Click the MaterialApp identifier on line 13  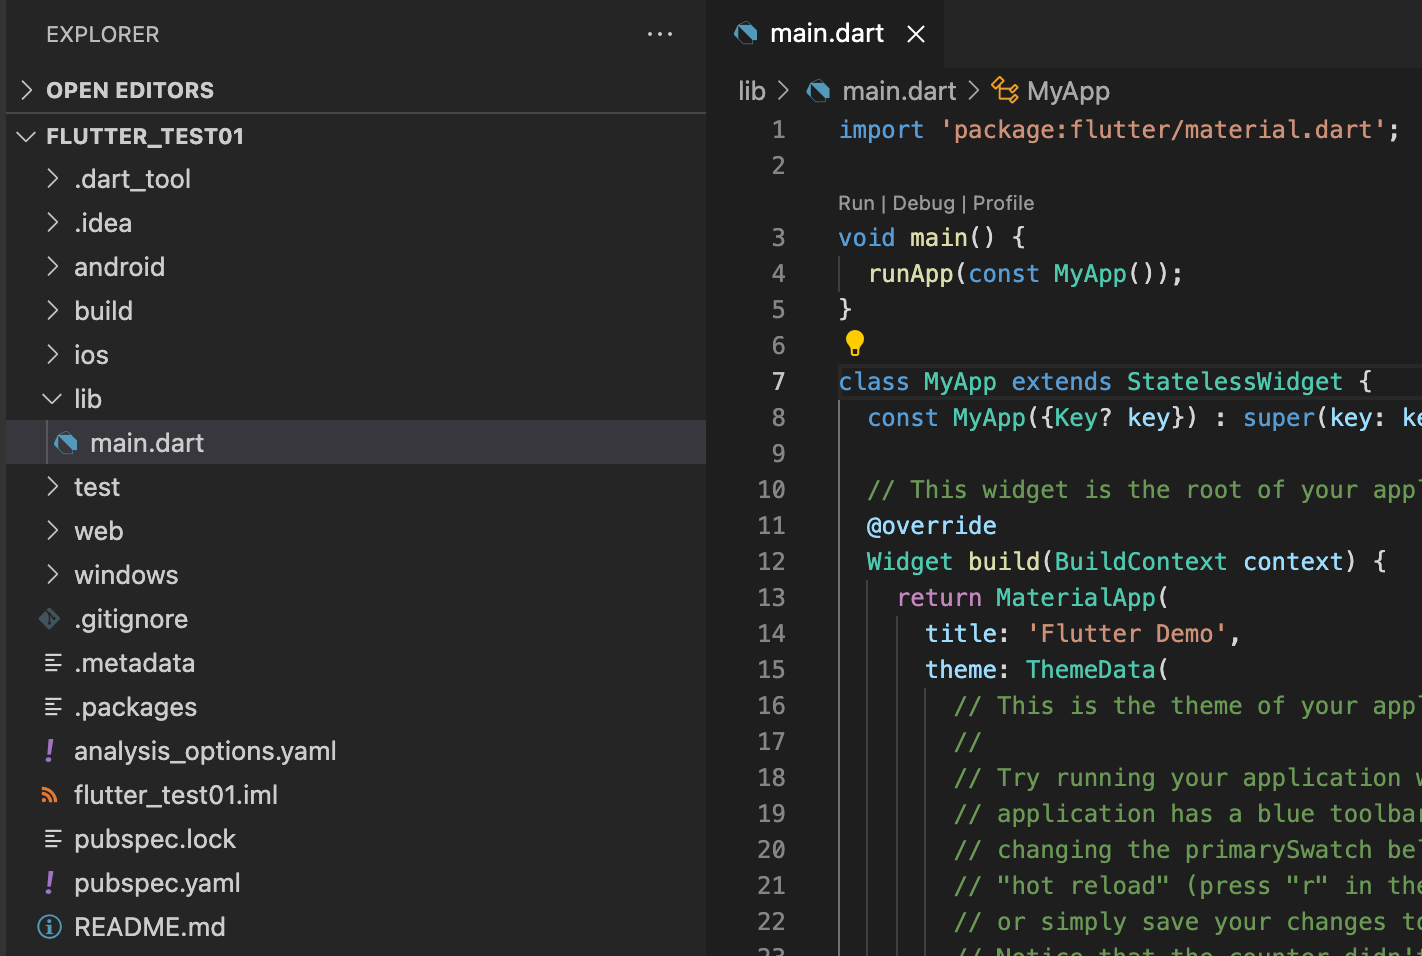(x=1075, y=597)
